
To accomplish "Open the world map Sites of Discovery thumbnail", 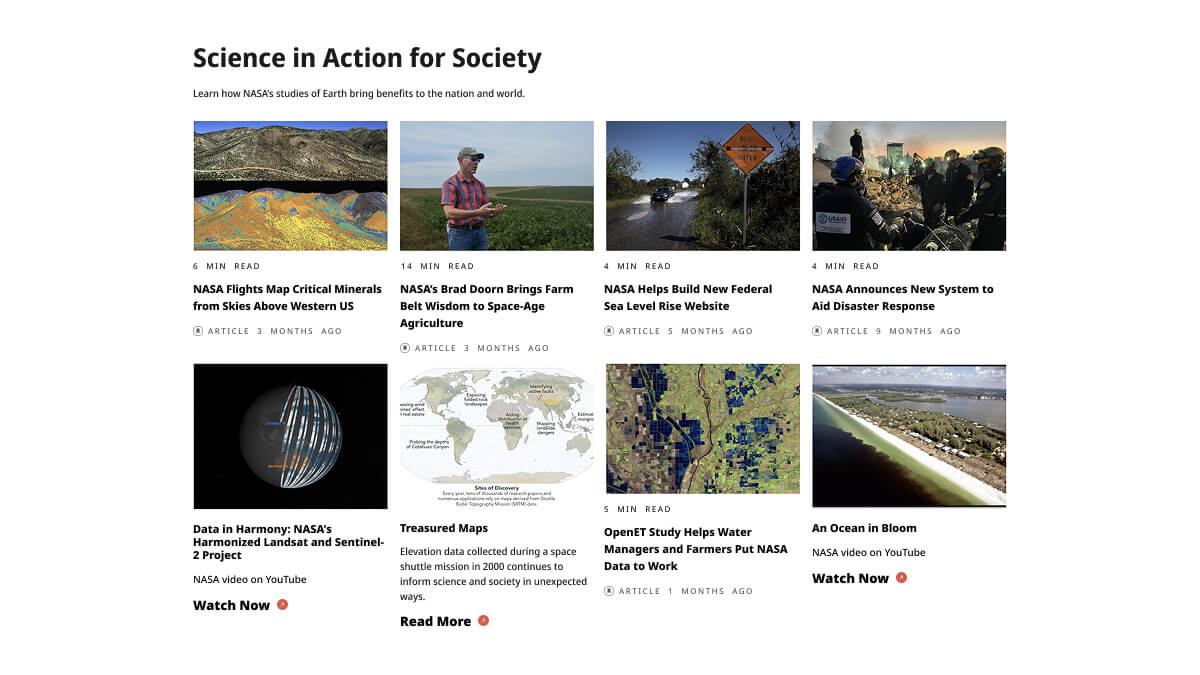I will [497, 437].
